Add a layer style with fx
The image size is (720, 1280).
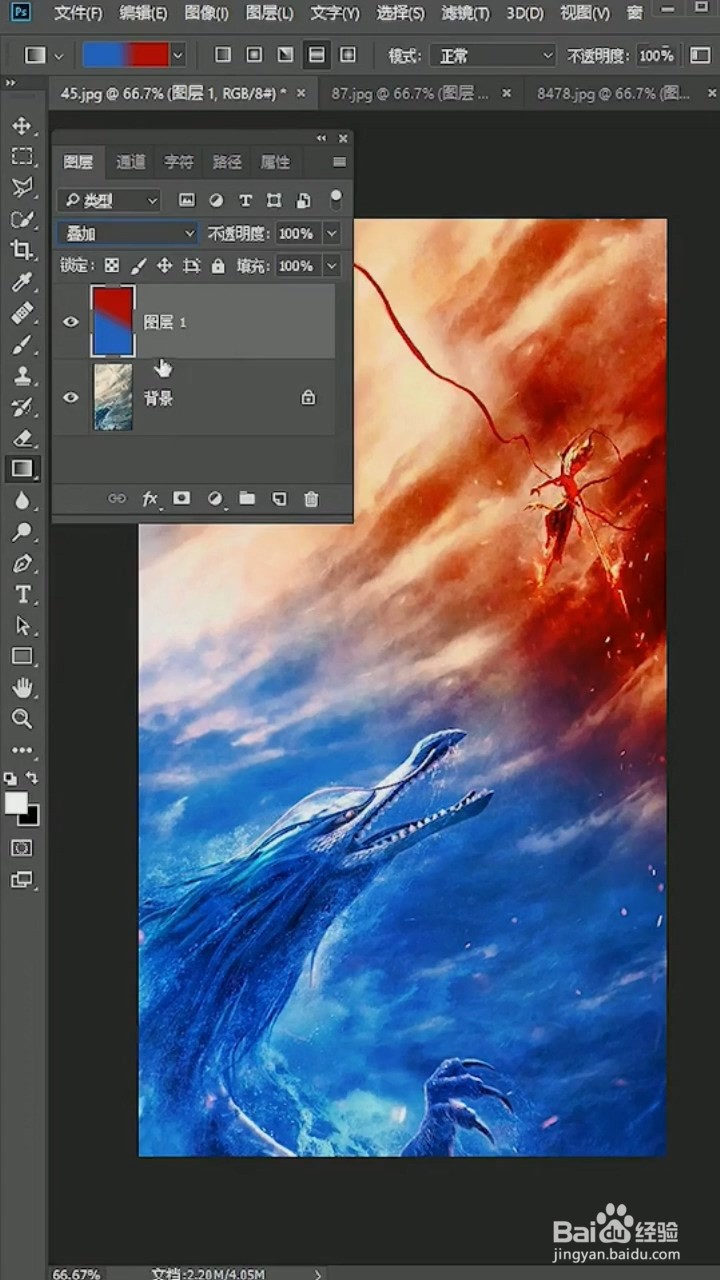(151, 499)
